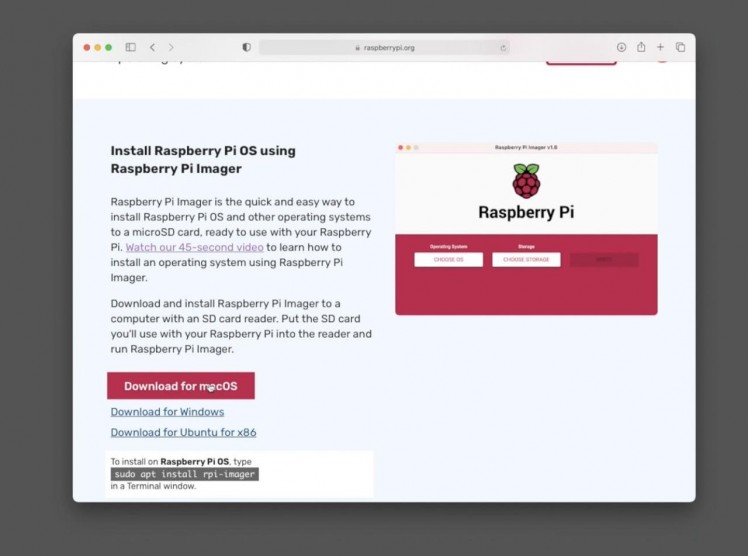Reload the page with the refresh icon
The image size is (748, 556).
(503, 48)
